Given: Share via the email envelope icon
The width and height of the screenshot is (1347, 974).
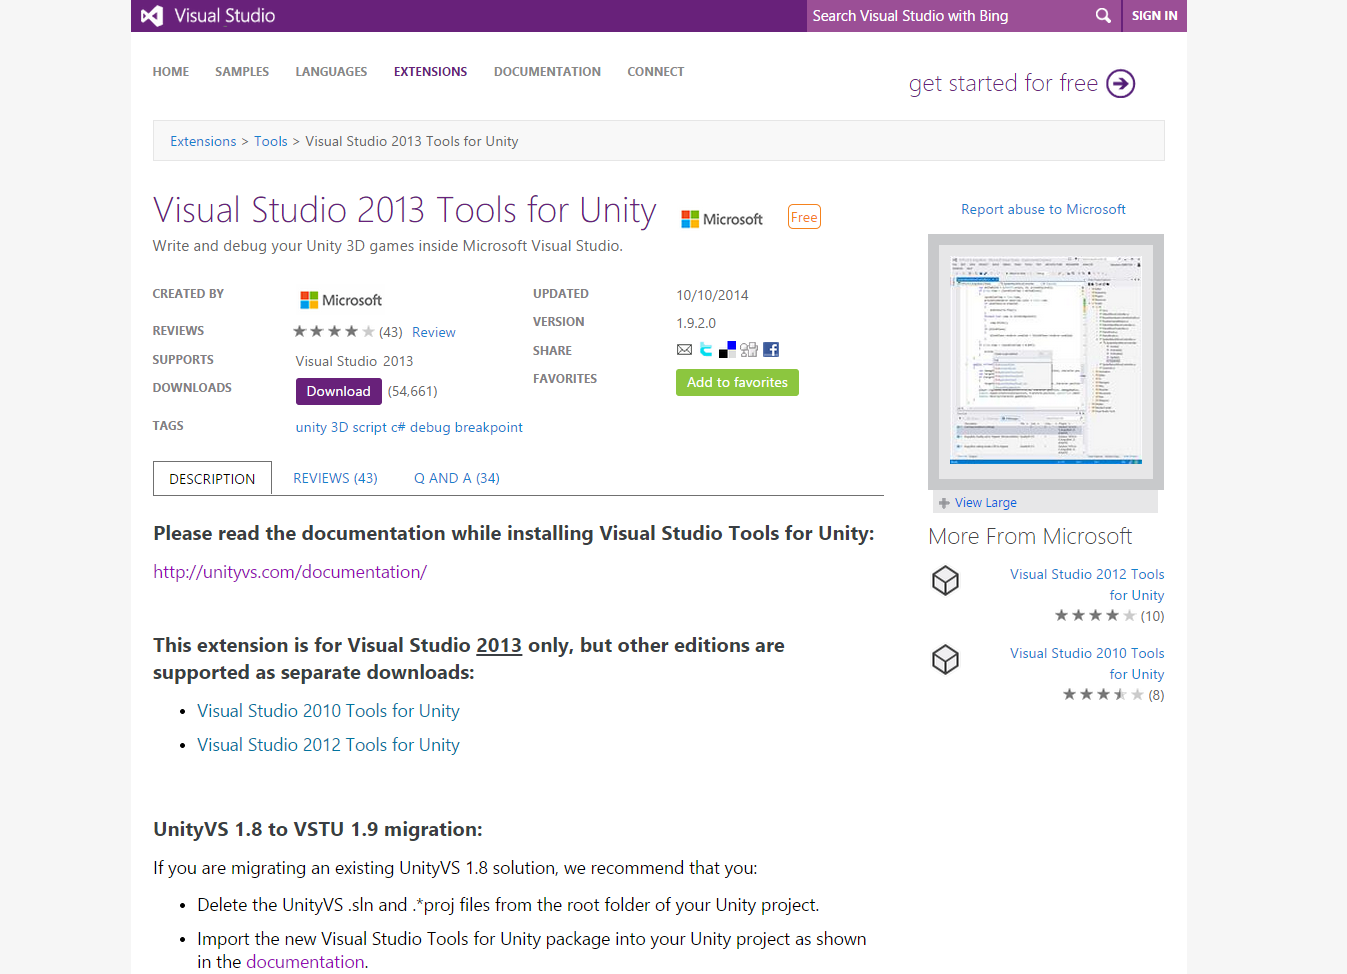Looking at the screenshot, I should coord(684,350).
